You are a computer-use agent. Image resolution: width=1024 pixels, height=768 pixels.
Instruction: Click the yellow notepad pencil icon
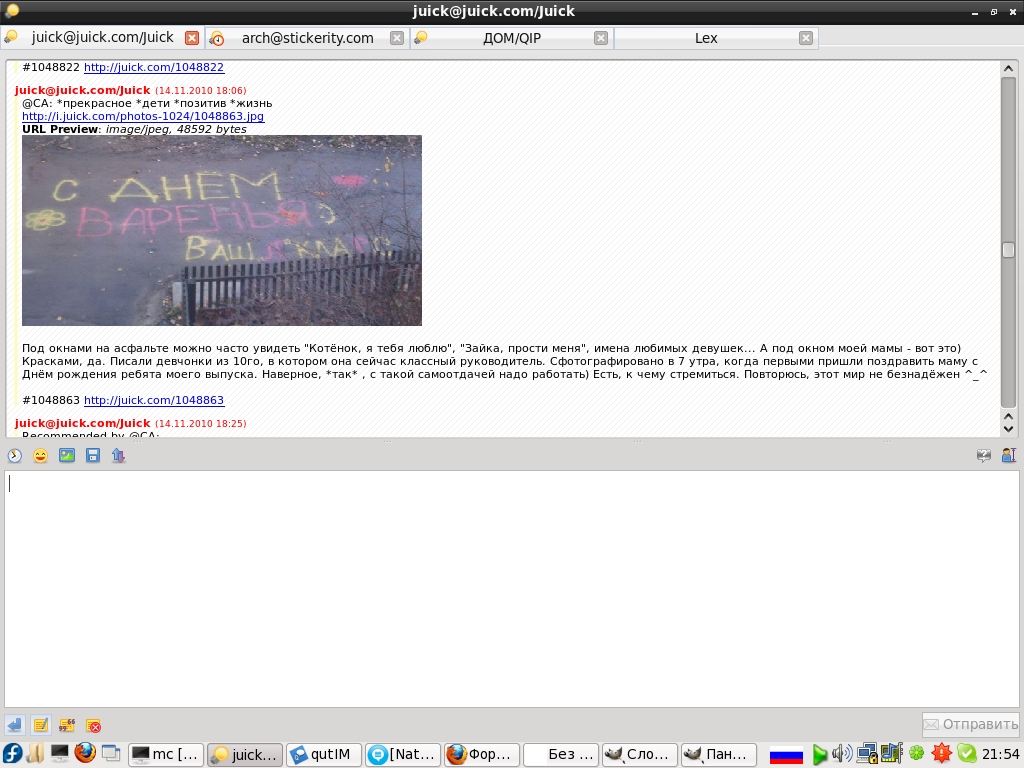[40, 725]
